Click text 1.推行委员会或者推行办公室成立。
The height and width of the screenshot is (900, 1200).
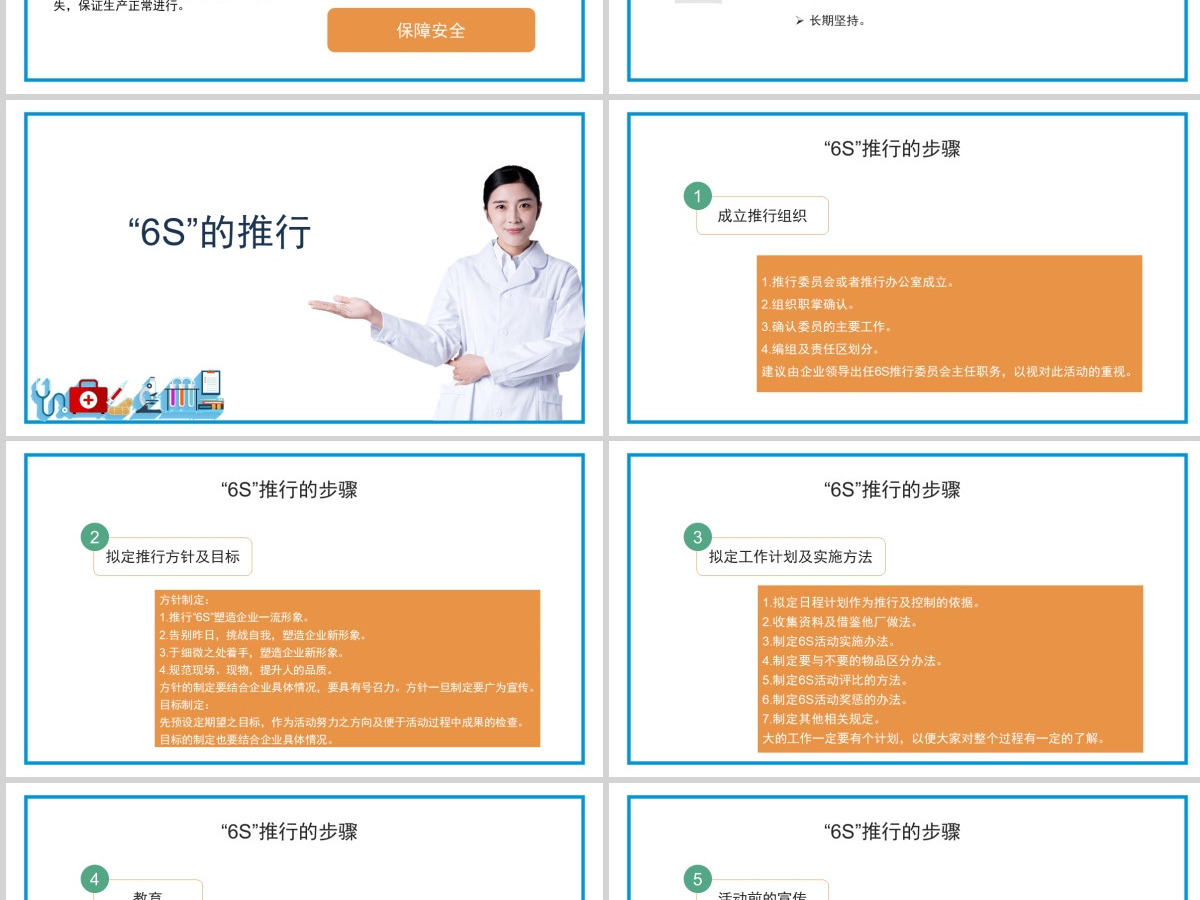click(x=858, y=282)
